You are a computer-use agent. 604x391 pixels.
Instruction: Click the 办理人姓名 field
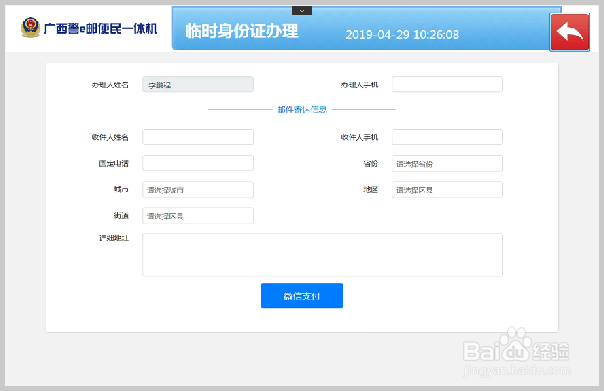point(198,84)
